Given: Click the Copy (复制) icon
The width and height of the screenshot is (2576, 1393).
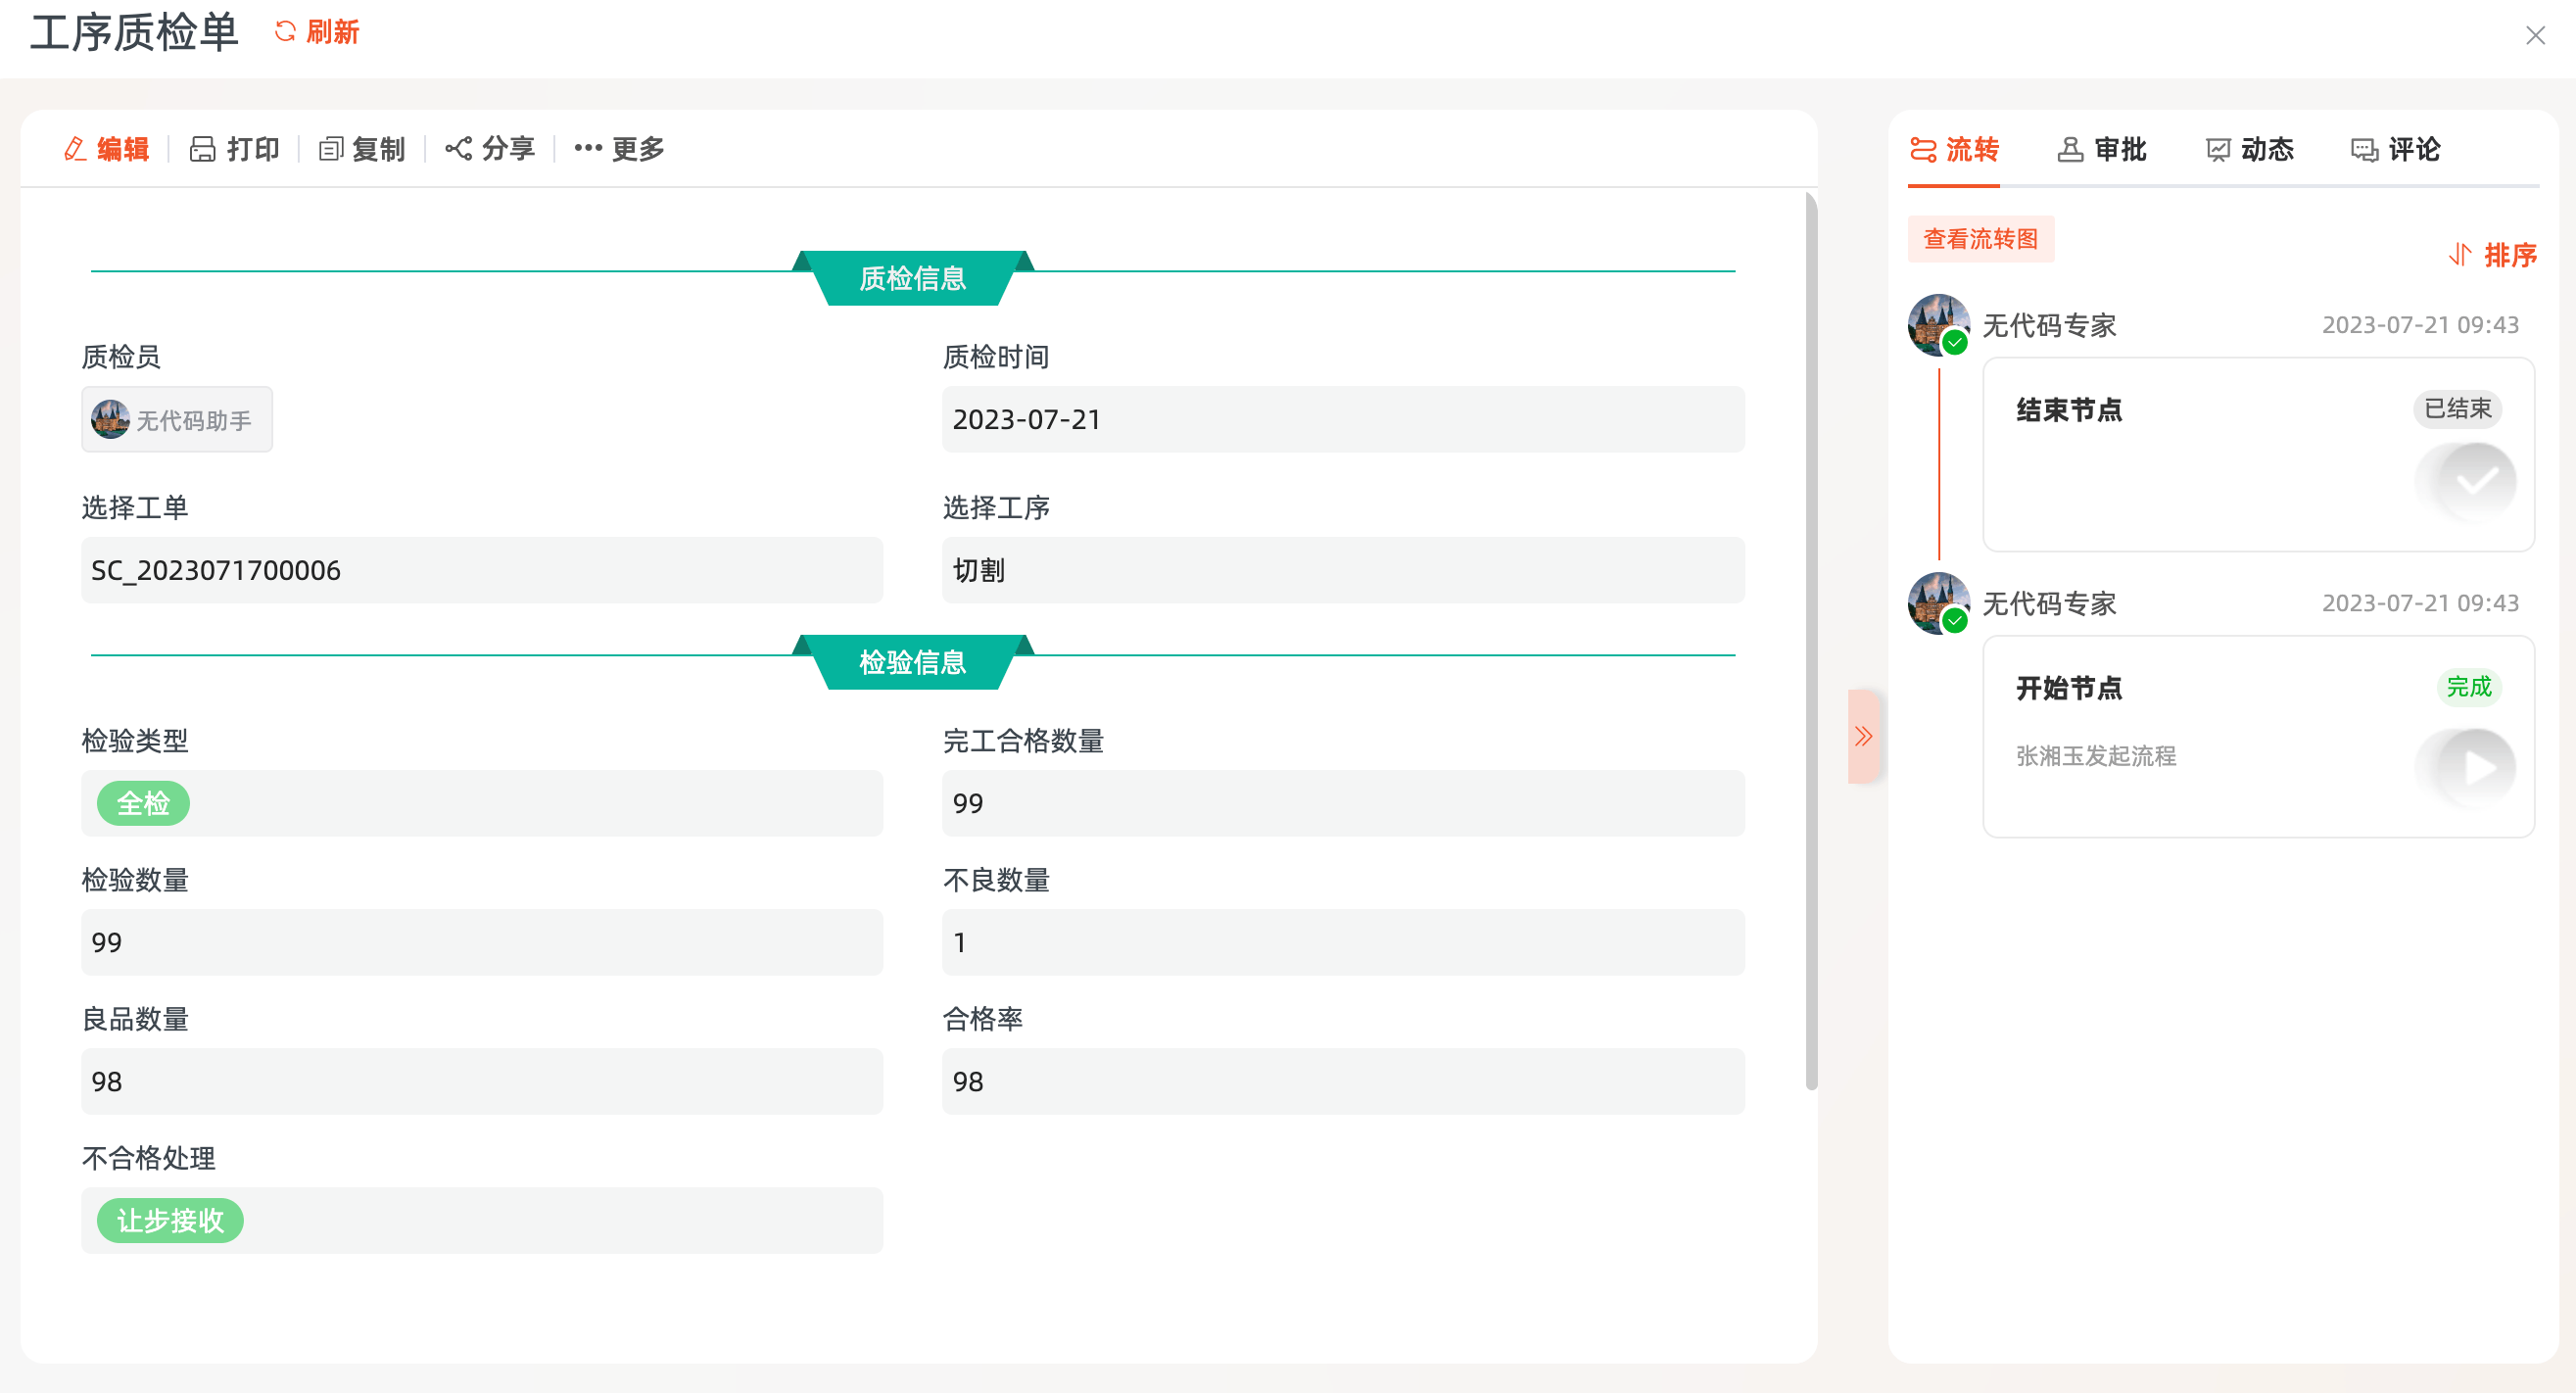Looking at the screenshot, I should (330, 149).
